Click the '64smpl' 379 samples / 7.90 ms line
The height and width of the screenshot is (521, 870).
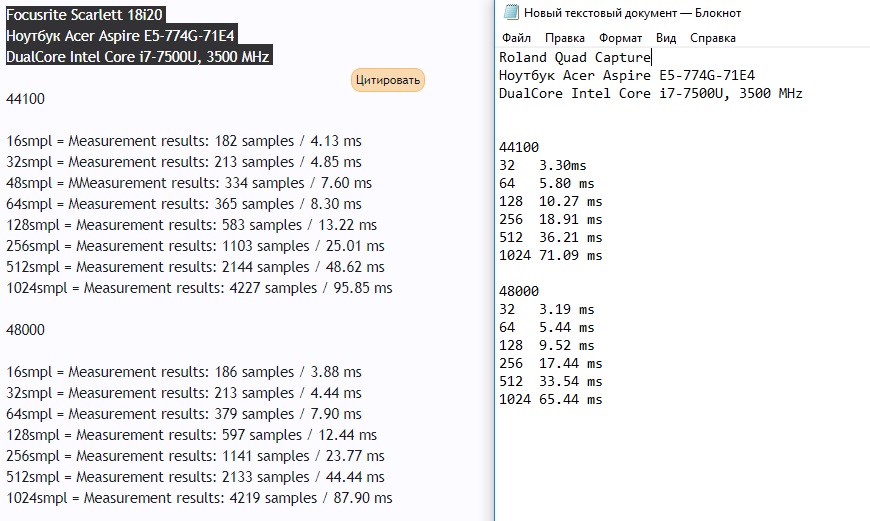click(x=184, y=414)
